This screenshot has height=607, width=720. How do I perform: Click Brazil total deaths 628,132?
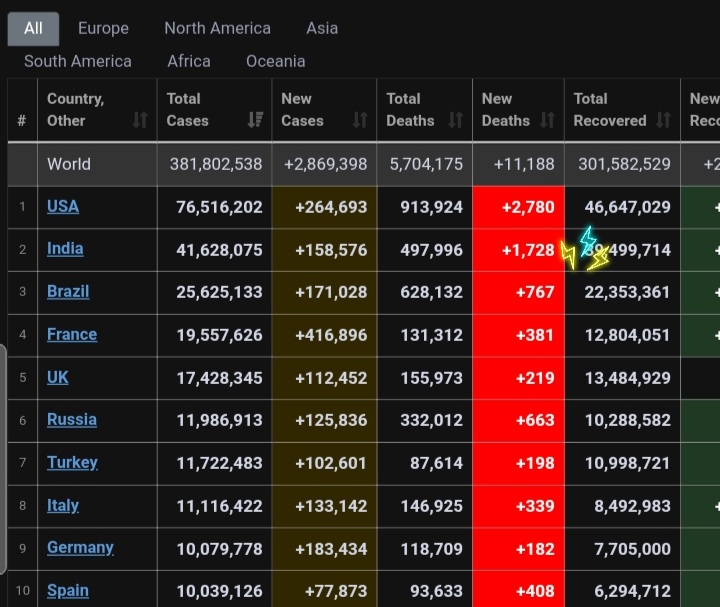tap(431, 292)
